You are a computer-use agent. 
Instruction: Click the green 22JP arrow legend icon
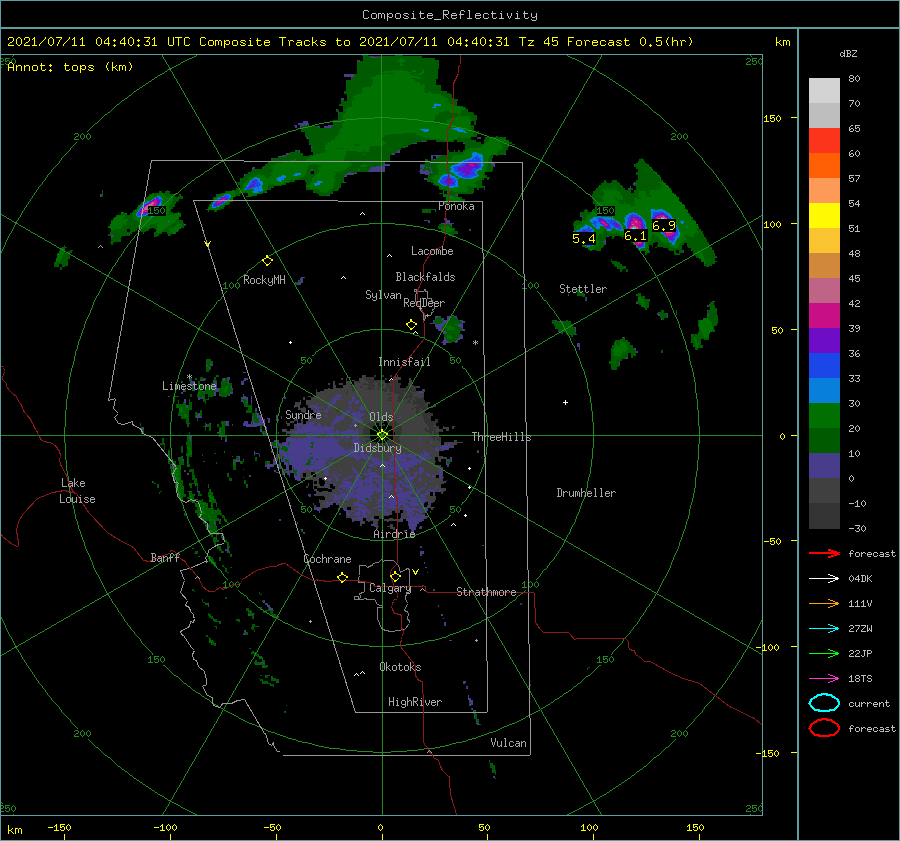pyautogui.click(x=824, y=653)
